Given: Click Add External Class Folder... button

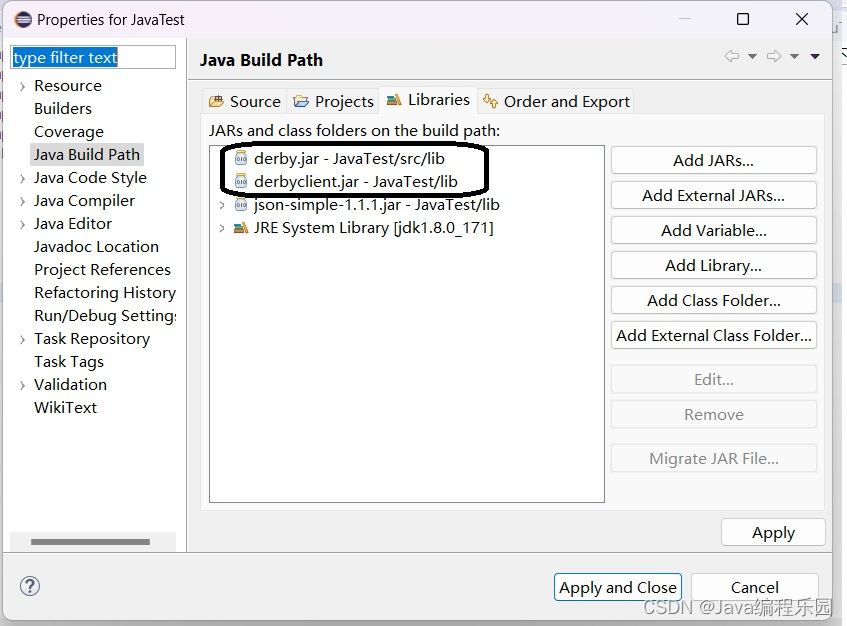Looking at the screenshot, I should pos(714,335).
